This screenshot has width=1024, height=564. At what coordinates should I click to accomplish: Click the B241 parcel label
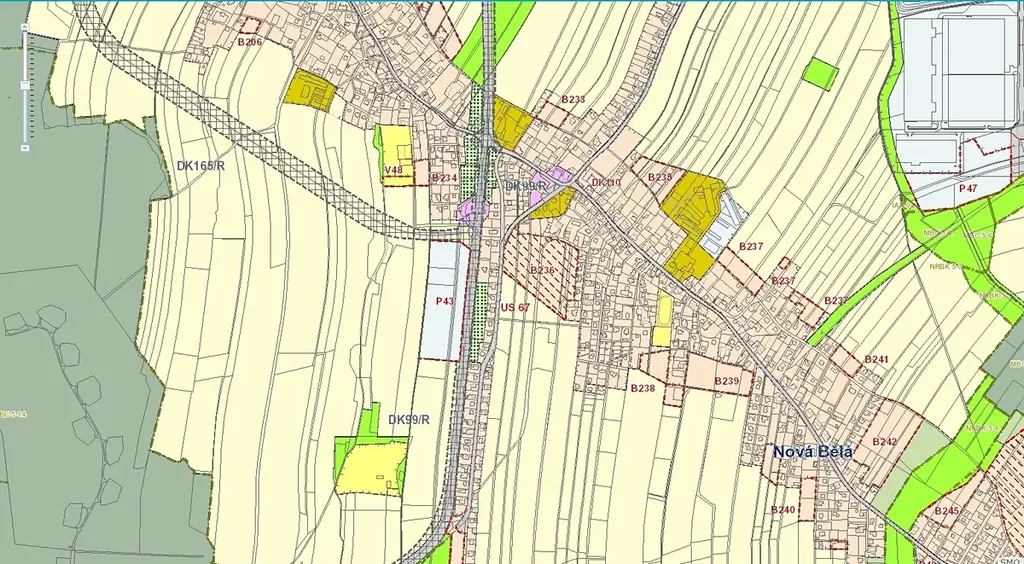tap(876, 359)
